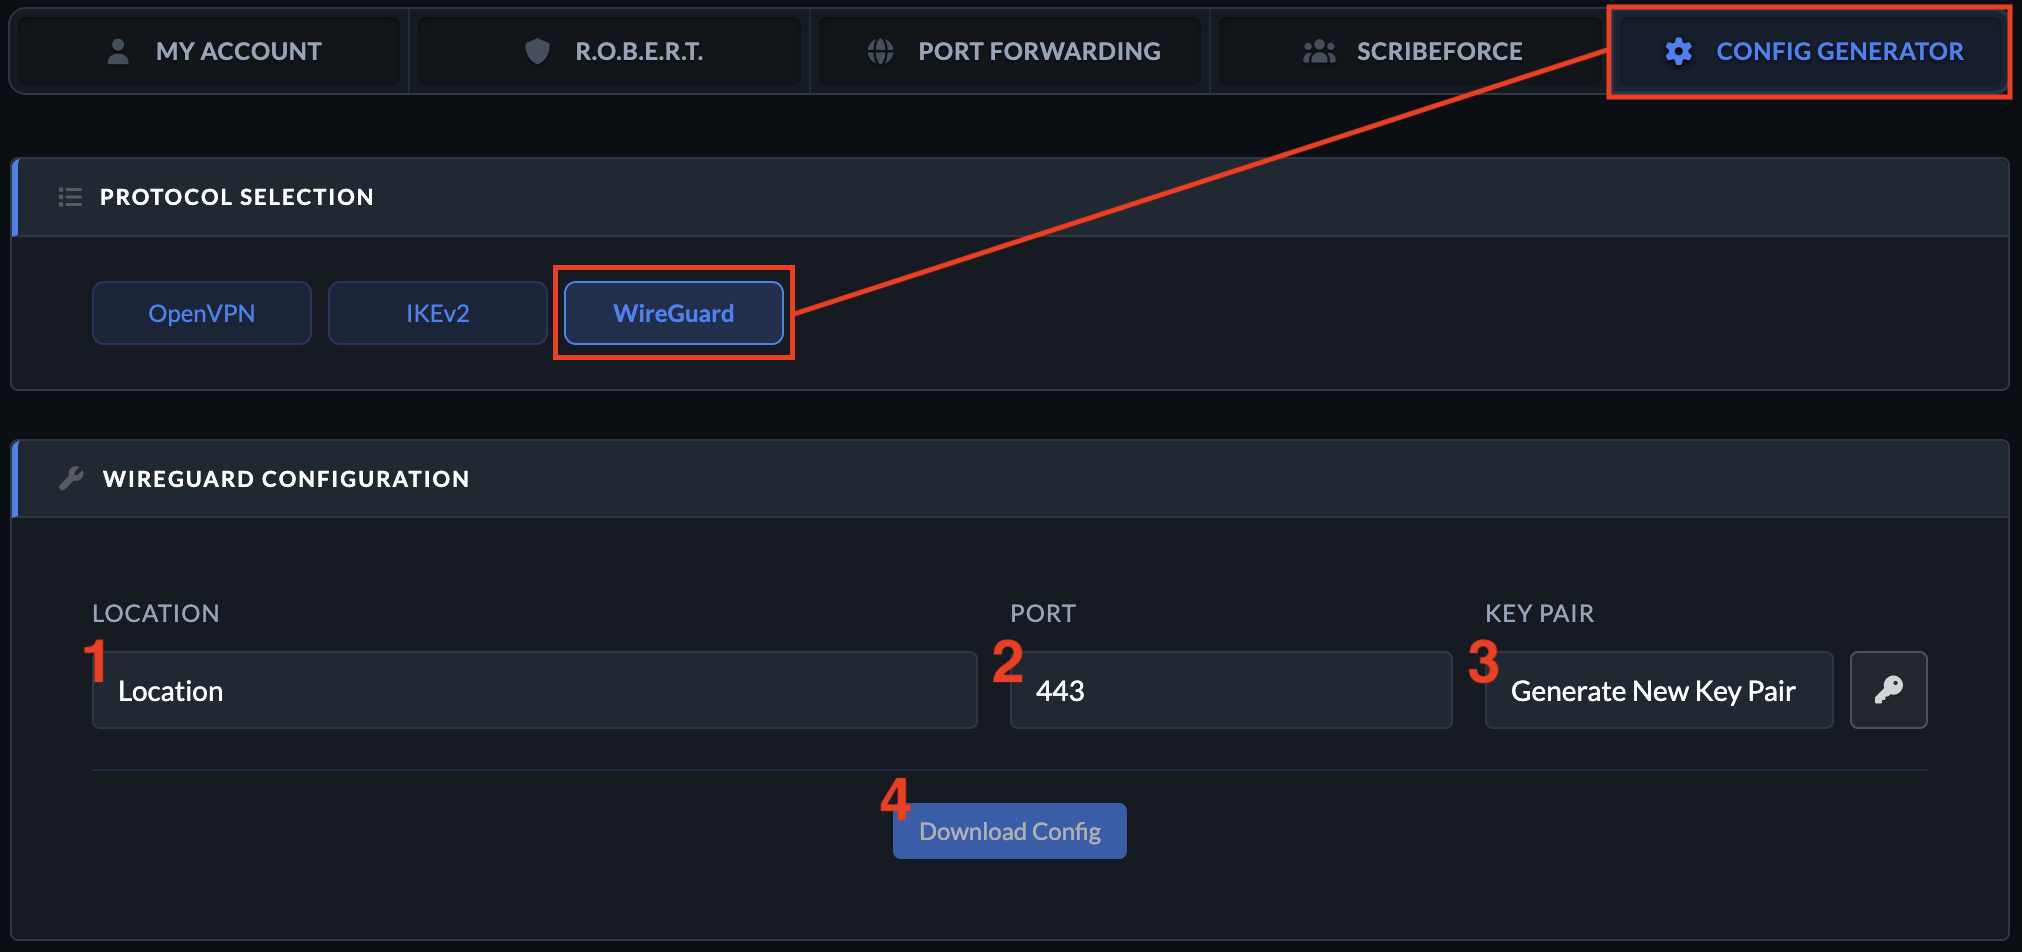This screenshot has width=2022, height=952.
Task: Click the Download Config button
Action: [1009, 831]
